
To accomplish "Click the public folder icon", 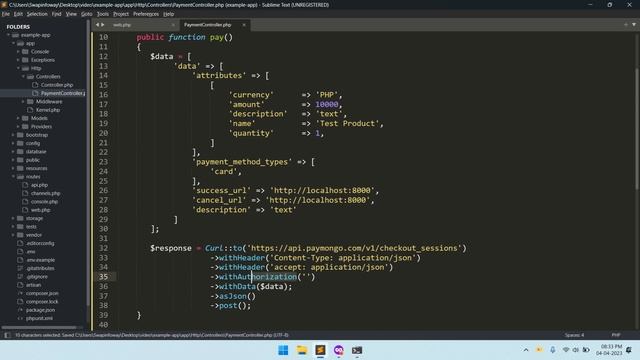I will pos(20,160).
